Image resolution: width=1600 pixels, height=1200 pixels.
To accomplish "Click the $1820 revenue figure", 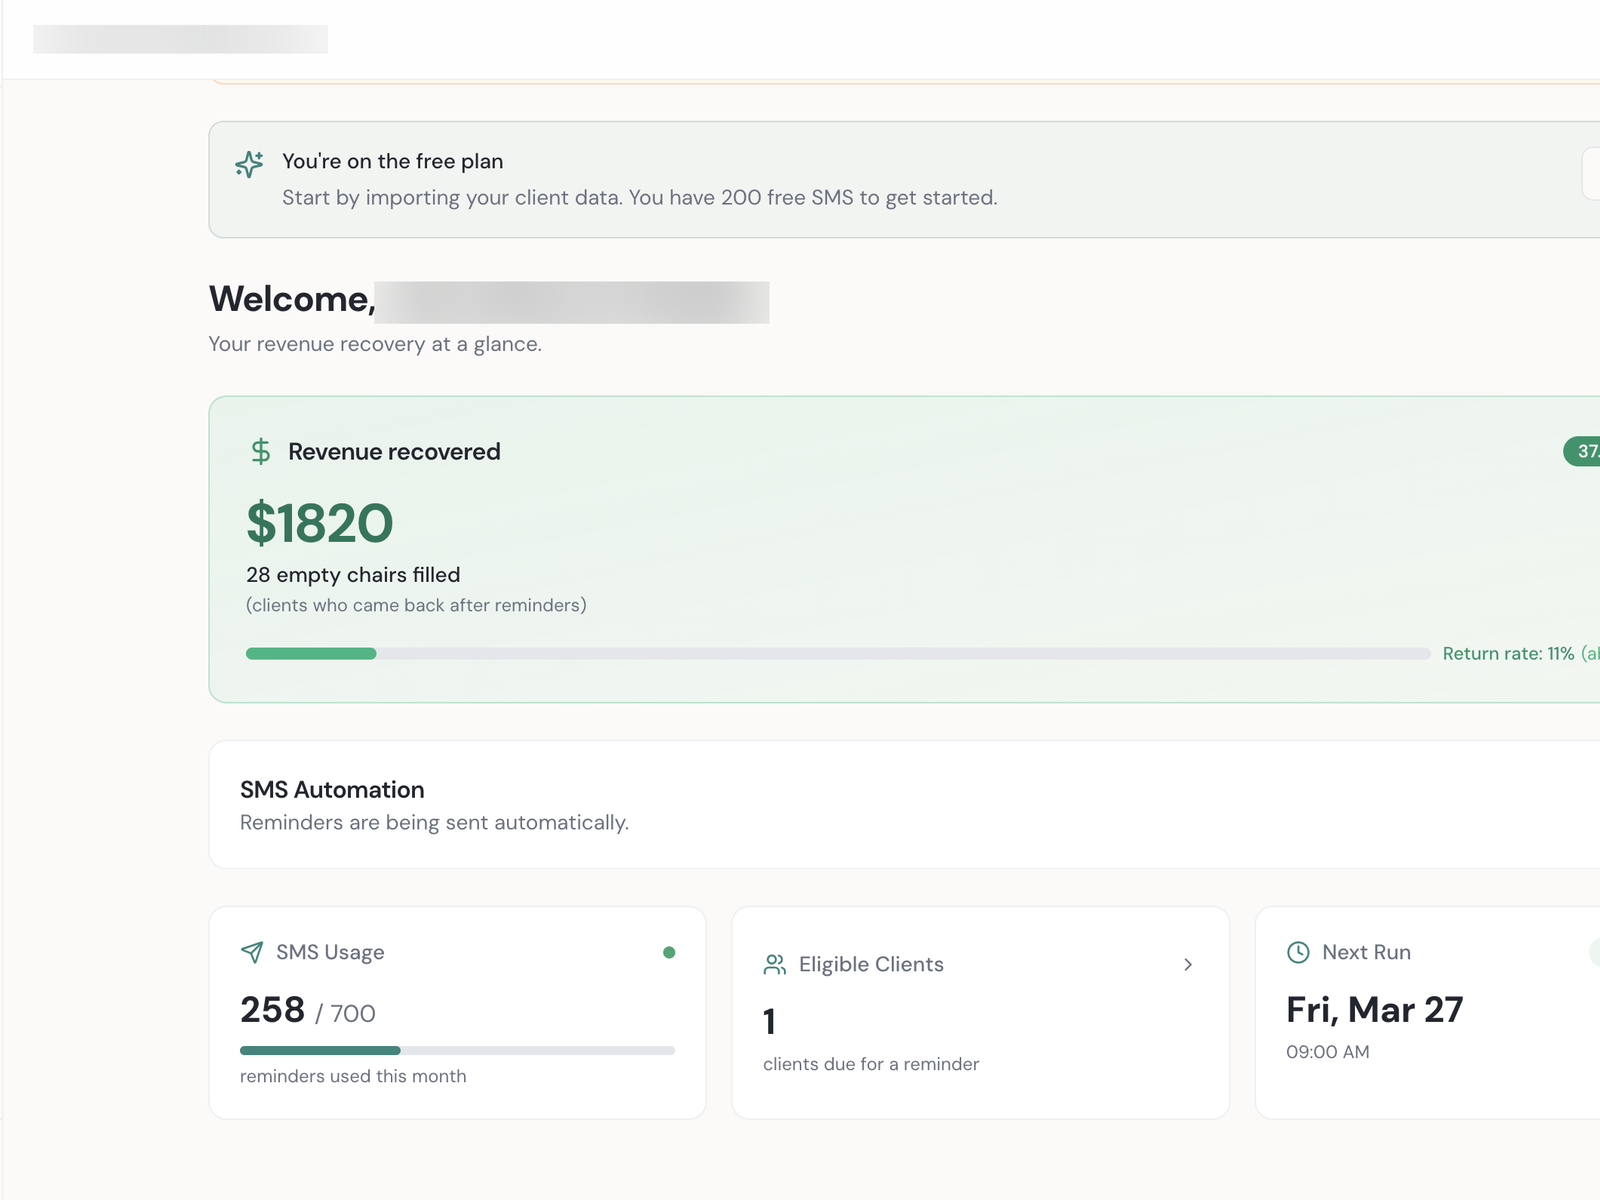I will 320,523.
